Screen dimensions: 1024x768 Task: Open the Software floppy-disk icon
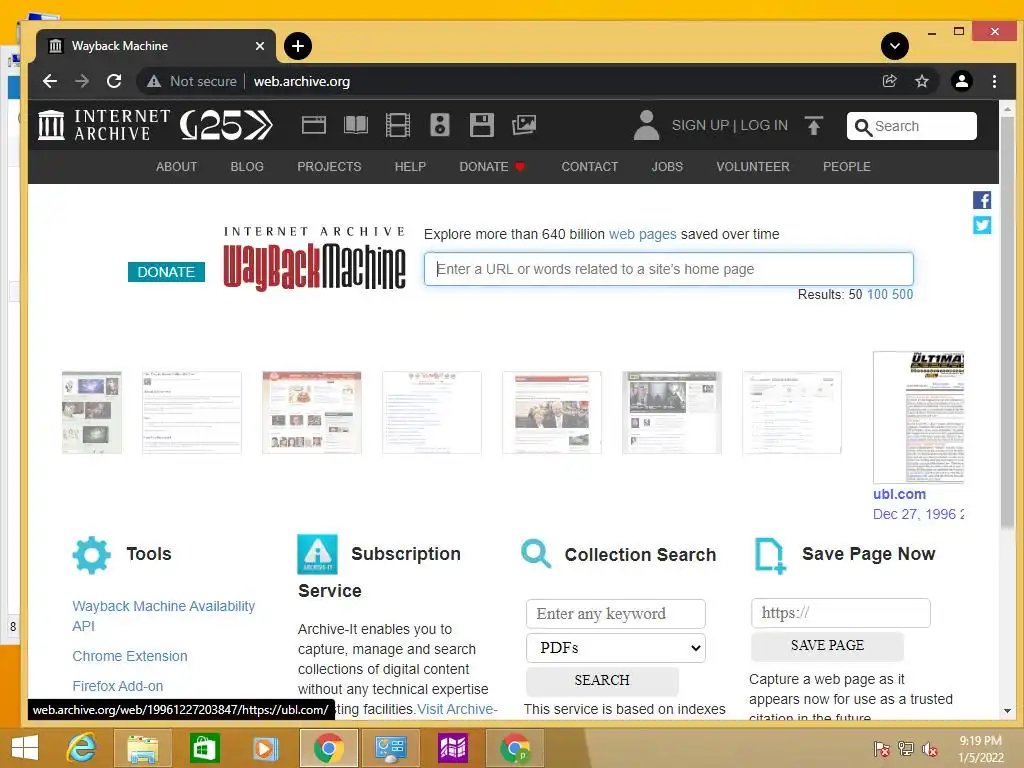[x=481, y=125]
